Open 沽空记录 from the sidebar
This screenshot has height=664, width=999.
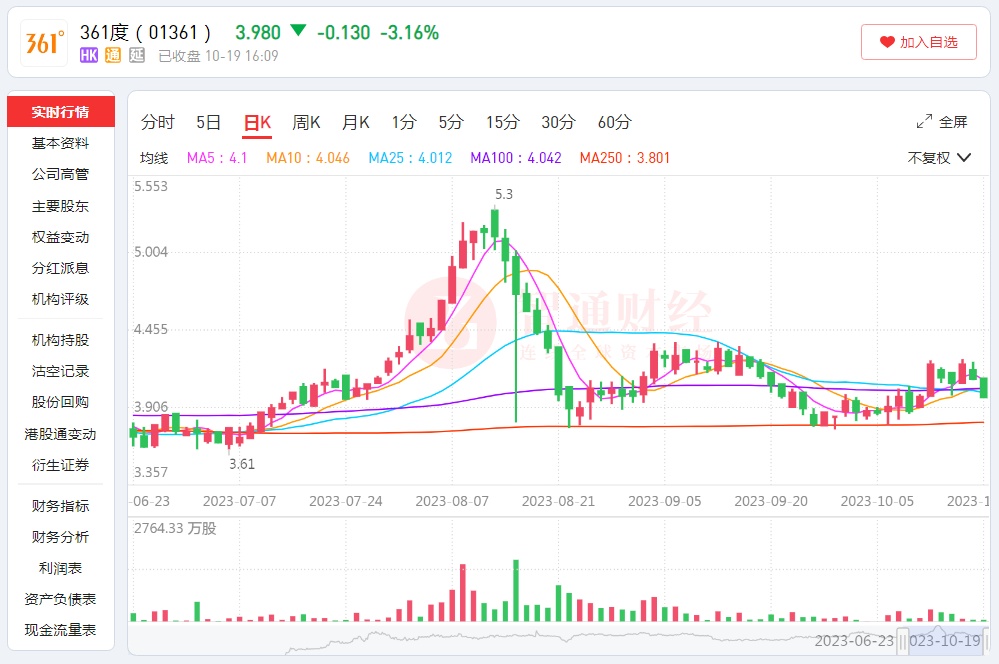(60, 371)
